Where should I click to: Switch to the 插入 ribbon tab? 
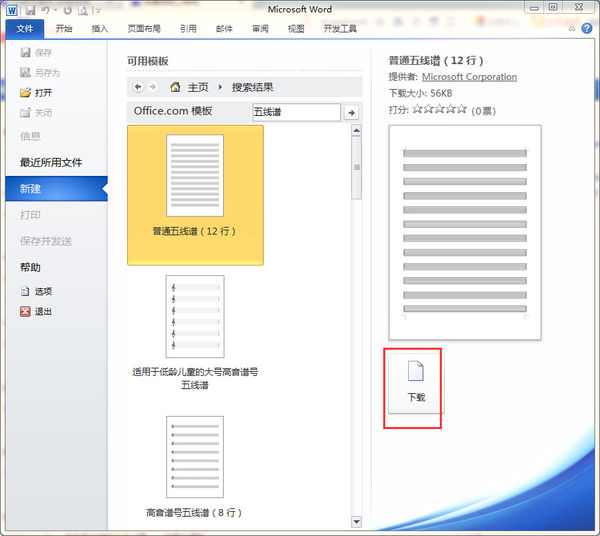100,29
